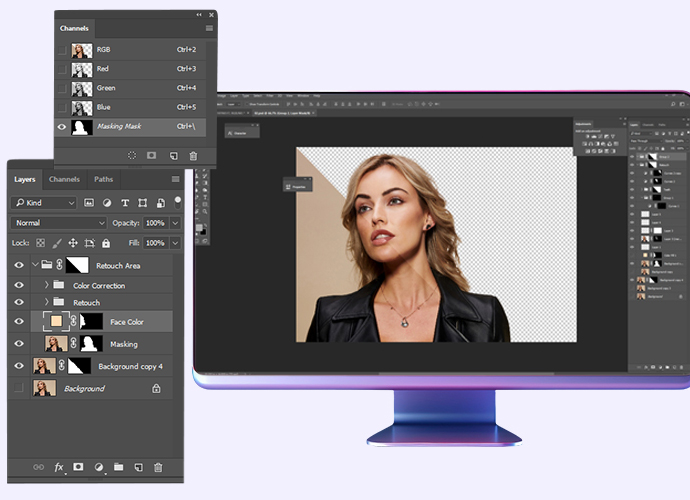This screenshot has width=690, height=500.
Task: Click the add layer style fx icon
Action: coord(58,467)
